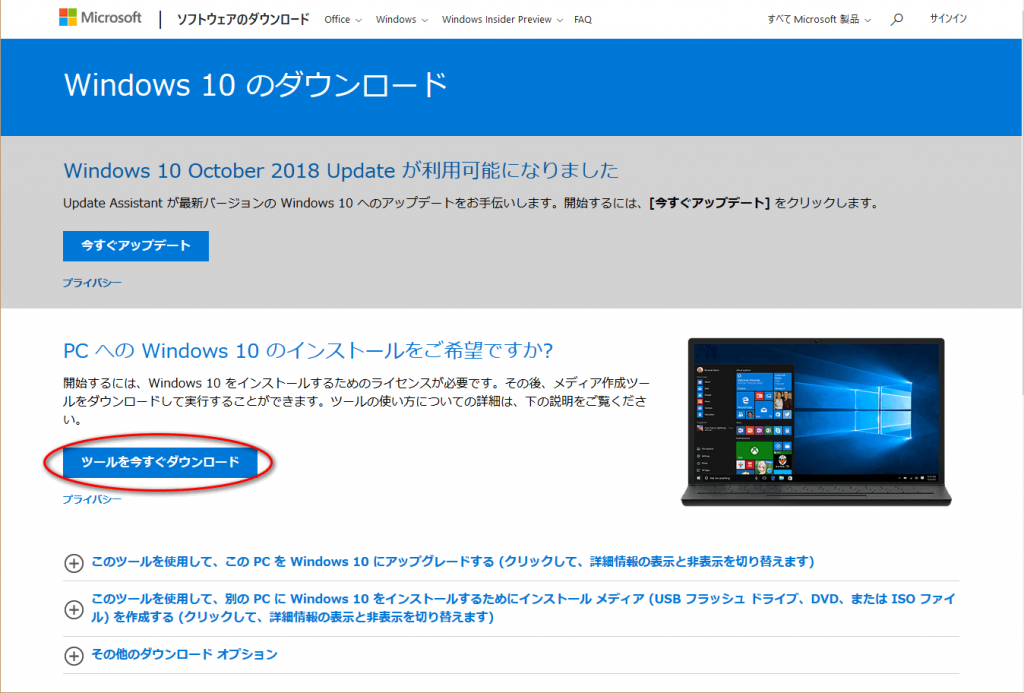Expand the その他のダウンロード オプション text

click(x=184, y=655)
